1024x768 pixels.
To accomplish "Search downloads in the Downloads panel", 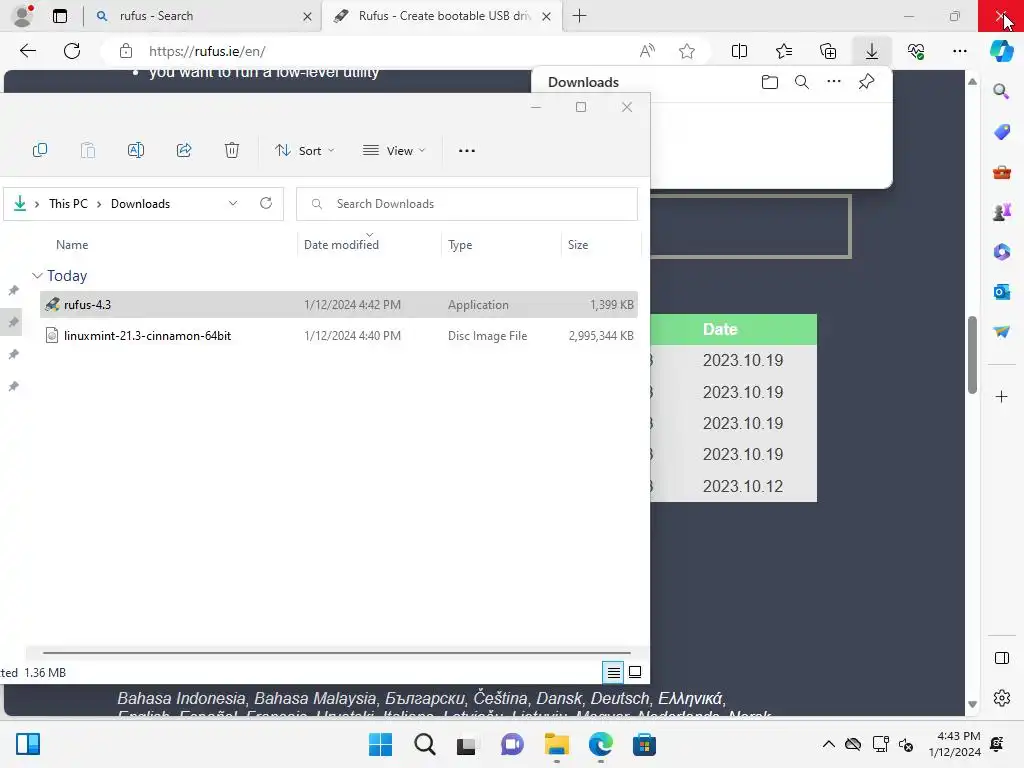I will pyautogui.click(x=802, y=82).
